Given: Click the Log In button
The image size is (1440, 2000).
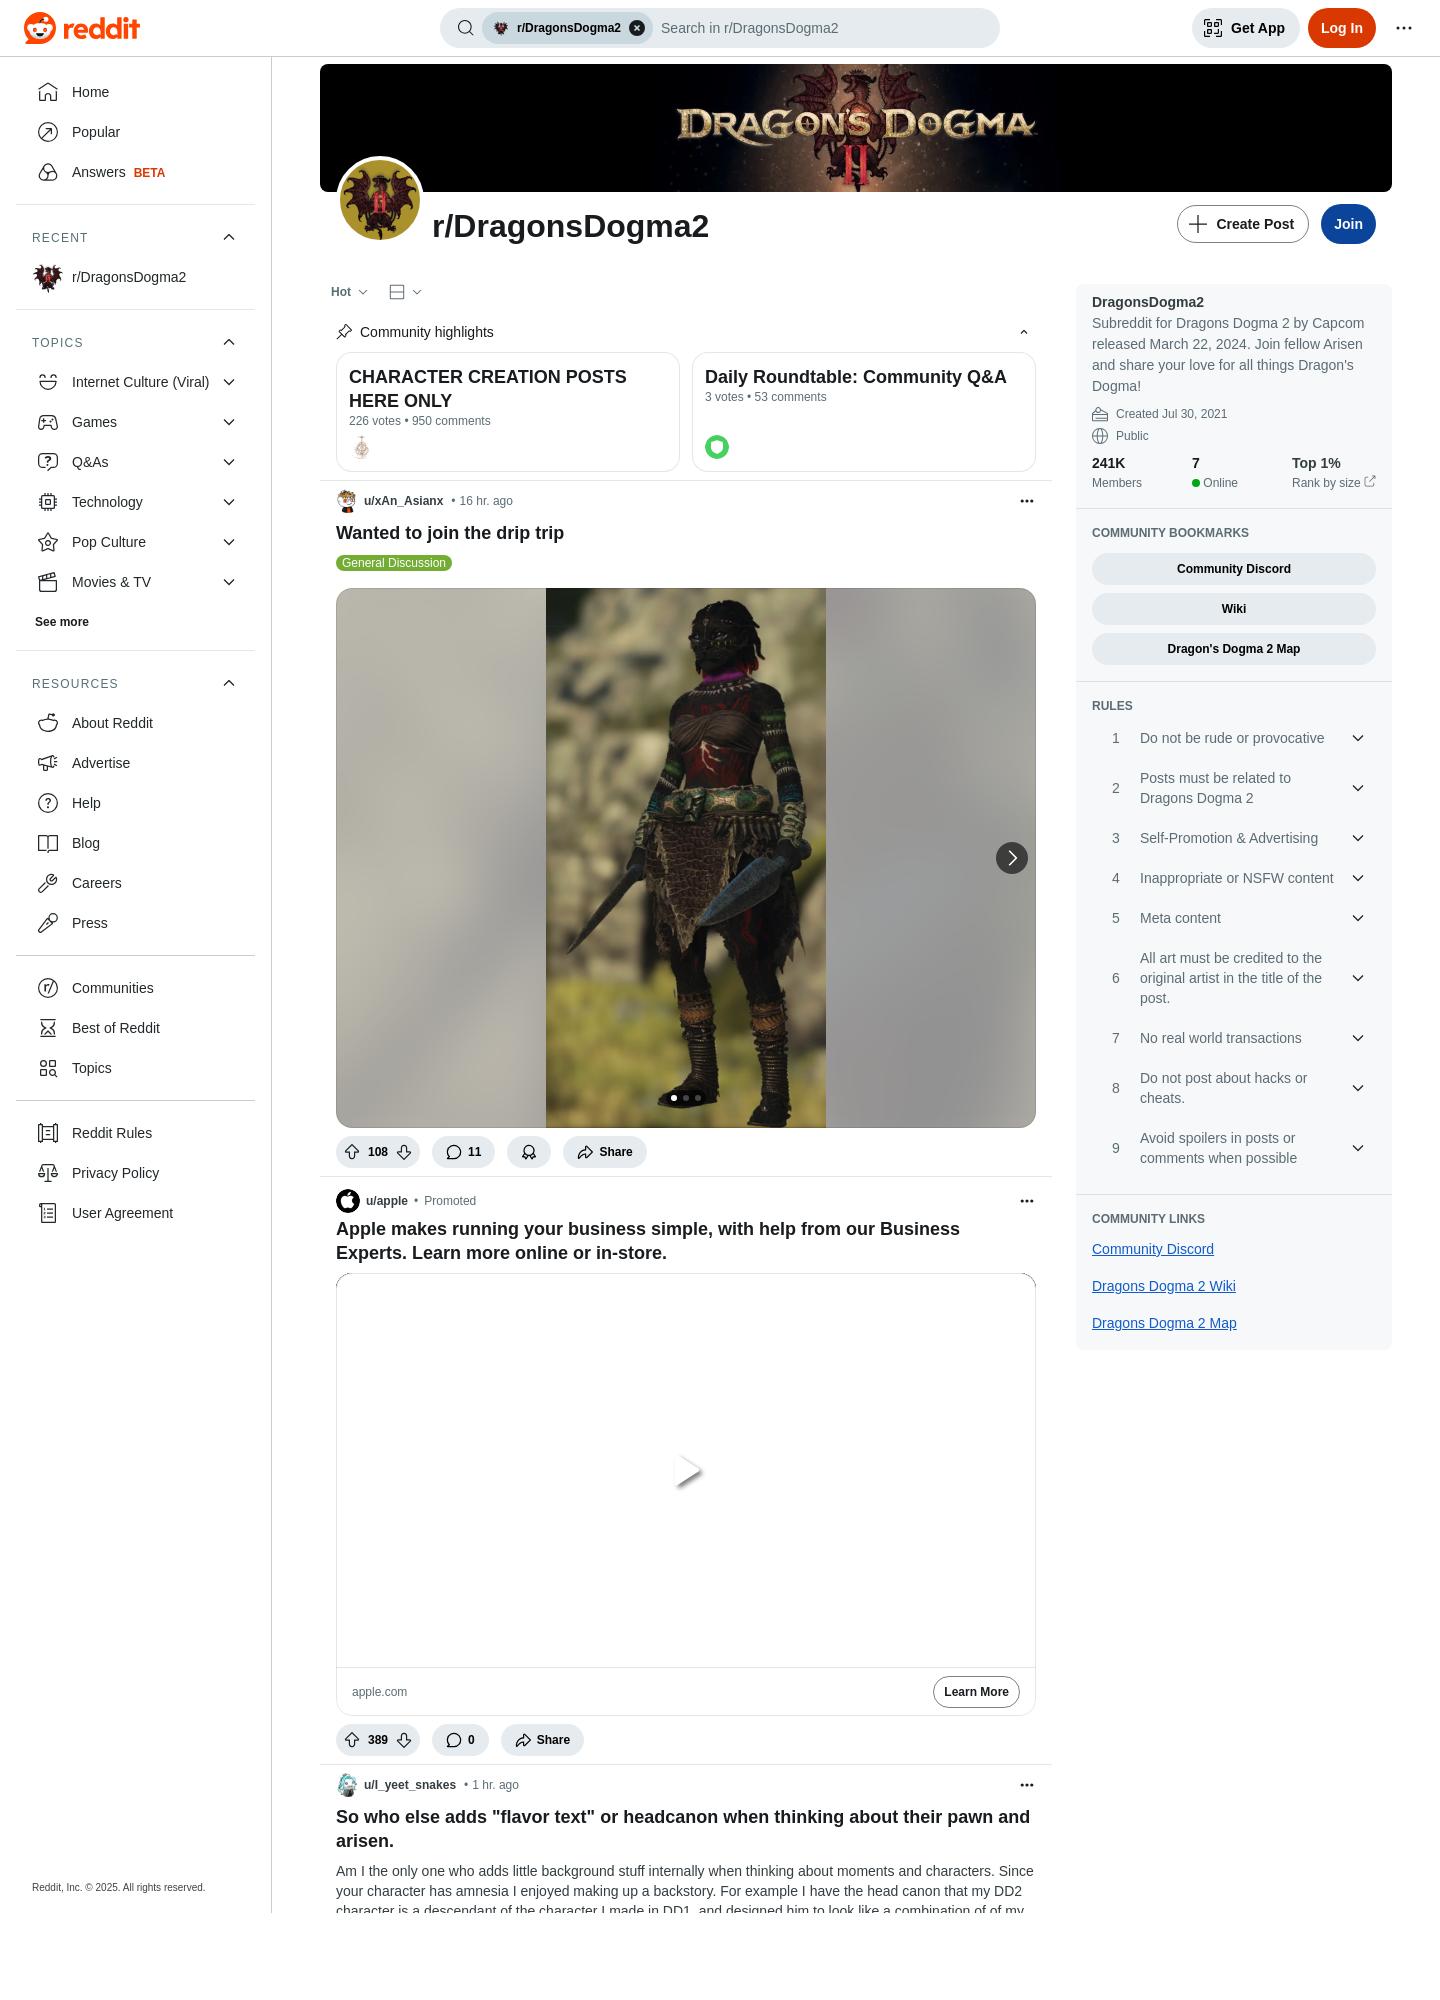Looking at the screenshot, I should [1341, 28].
